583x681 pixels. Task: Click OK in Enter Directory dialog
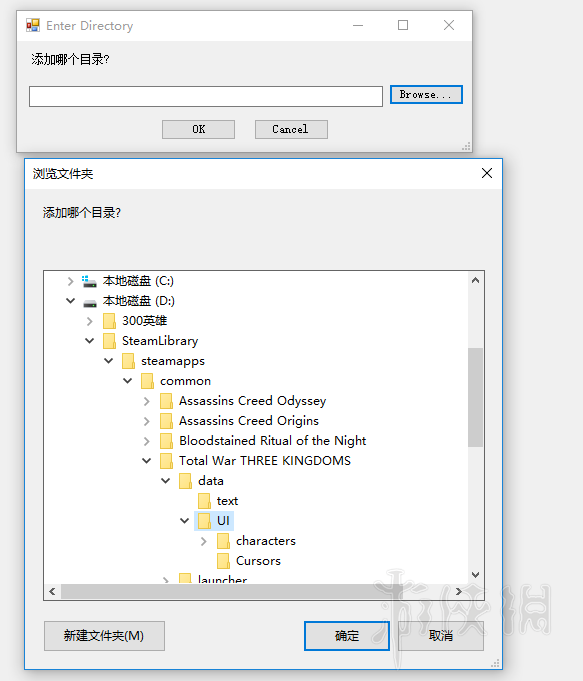pos(199,129)
